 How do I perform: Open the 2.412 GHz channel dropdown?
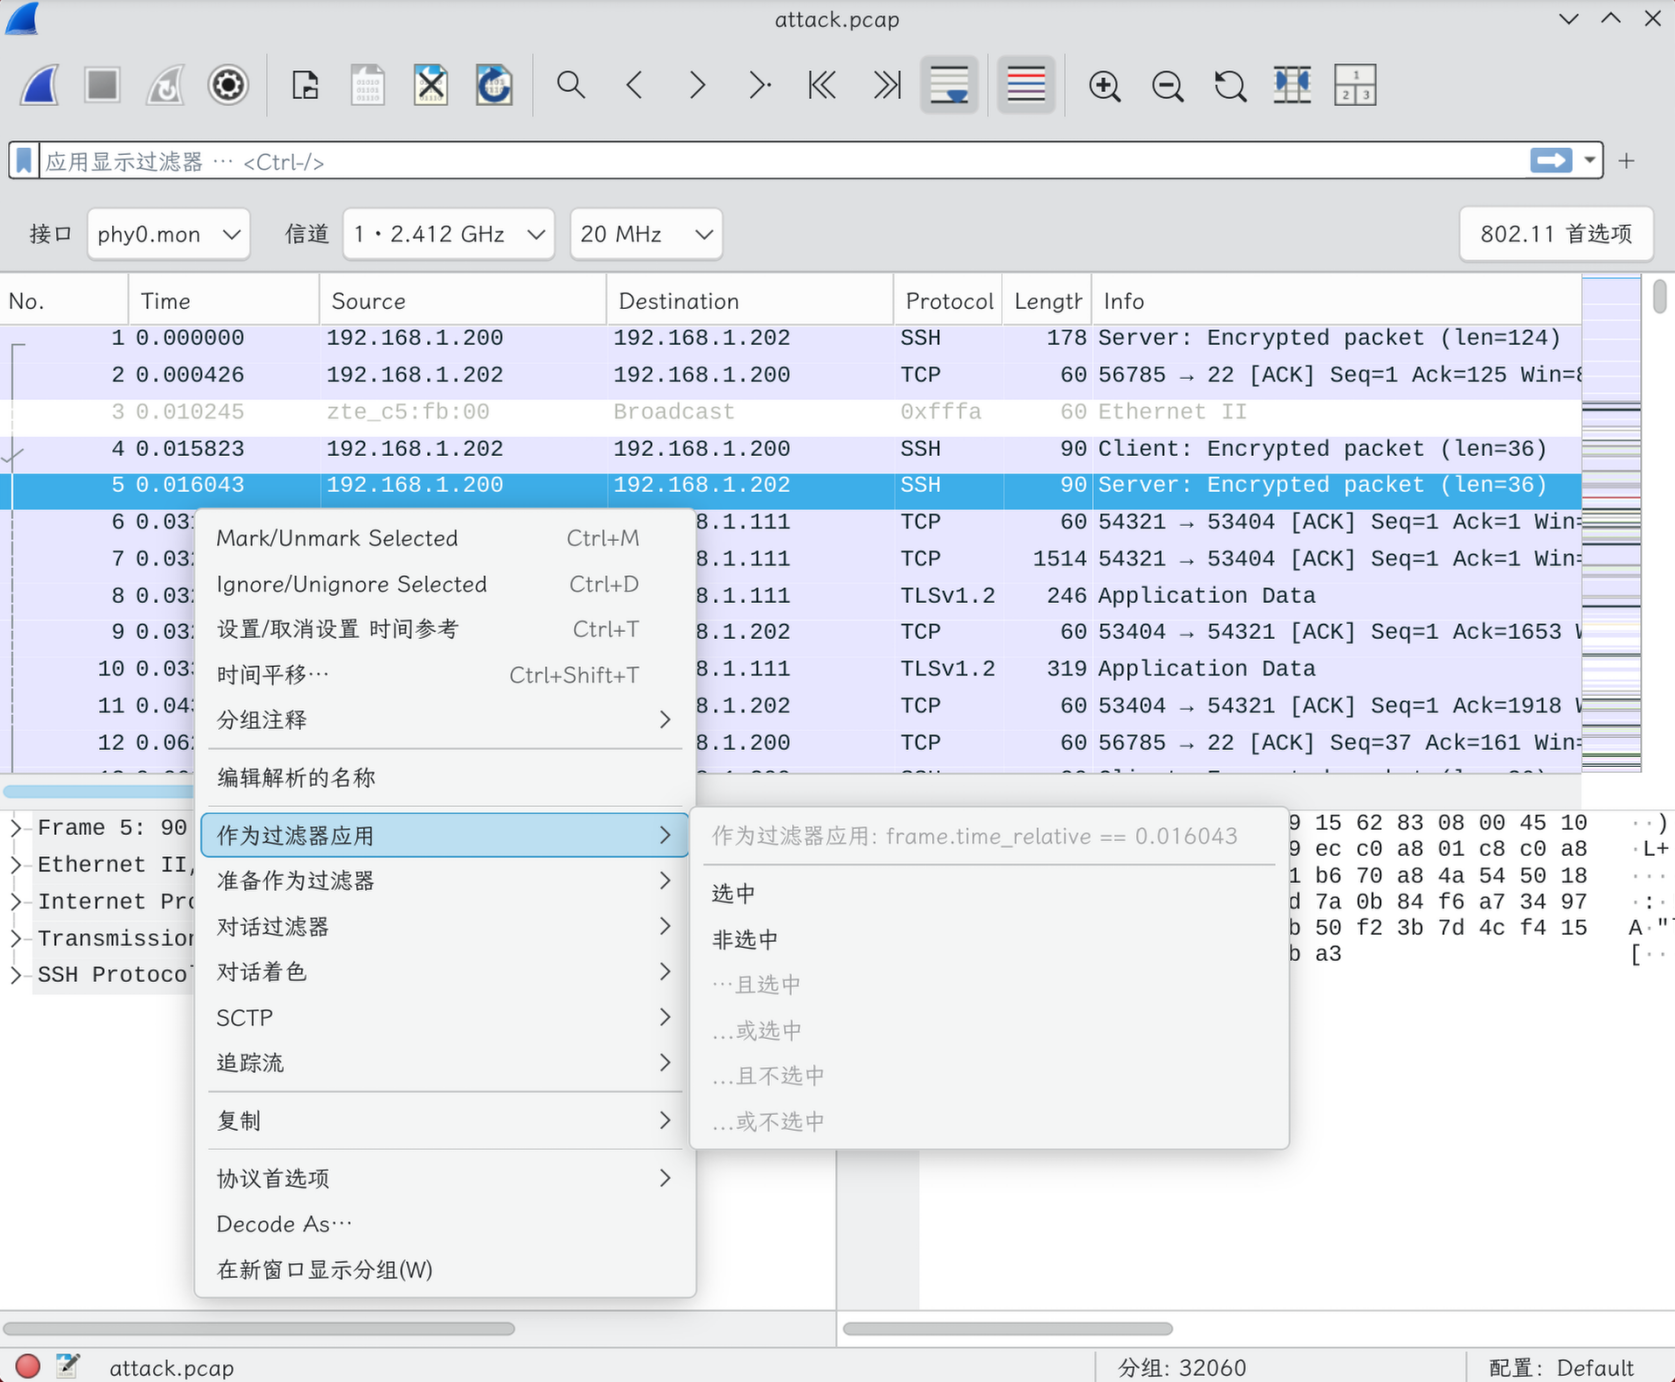click(448, 234)
